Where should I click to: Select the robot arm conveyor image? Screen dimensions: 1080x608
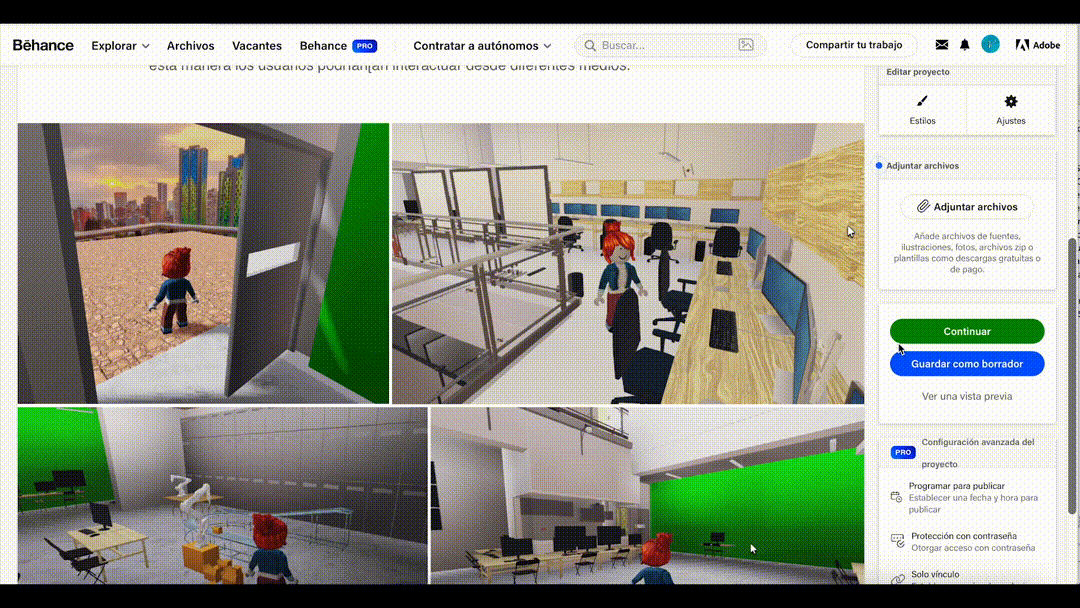(222, 495)
